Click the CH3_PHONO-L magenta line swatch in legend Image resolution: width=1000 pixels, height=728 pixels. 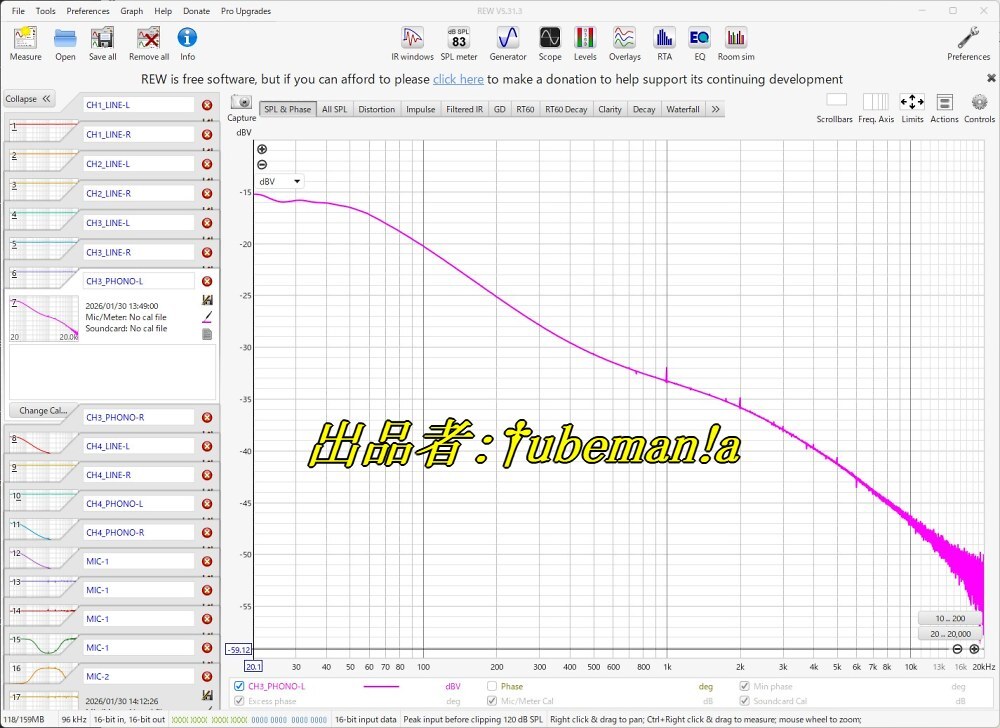coord(381,687)
